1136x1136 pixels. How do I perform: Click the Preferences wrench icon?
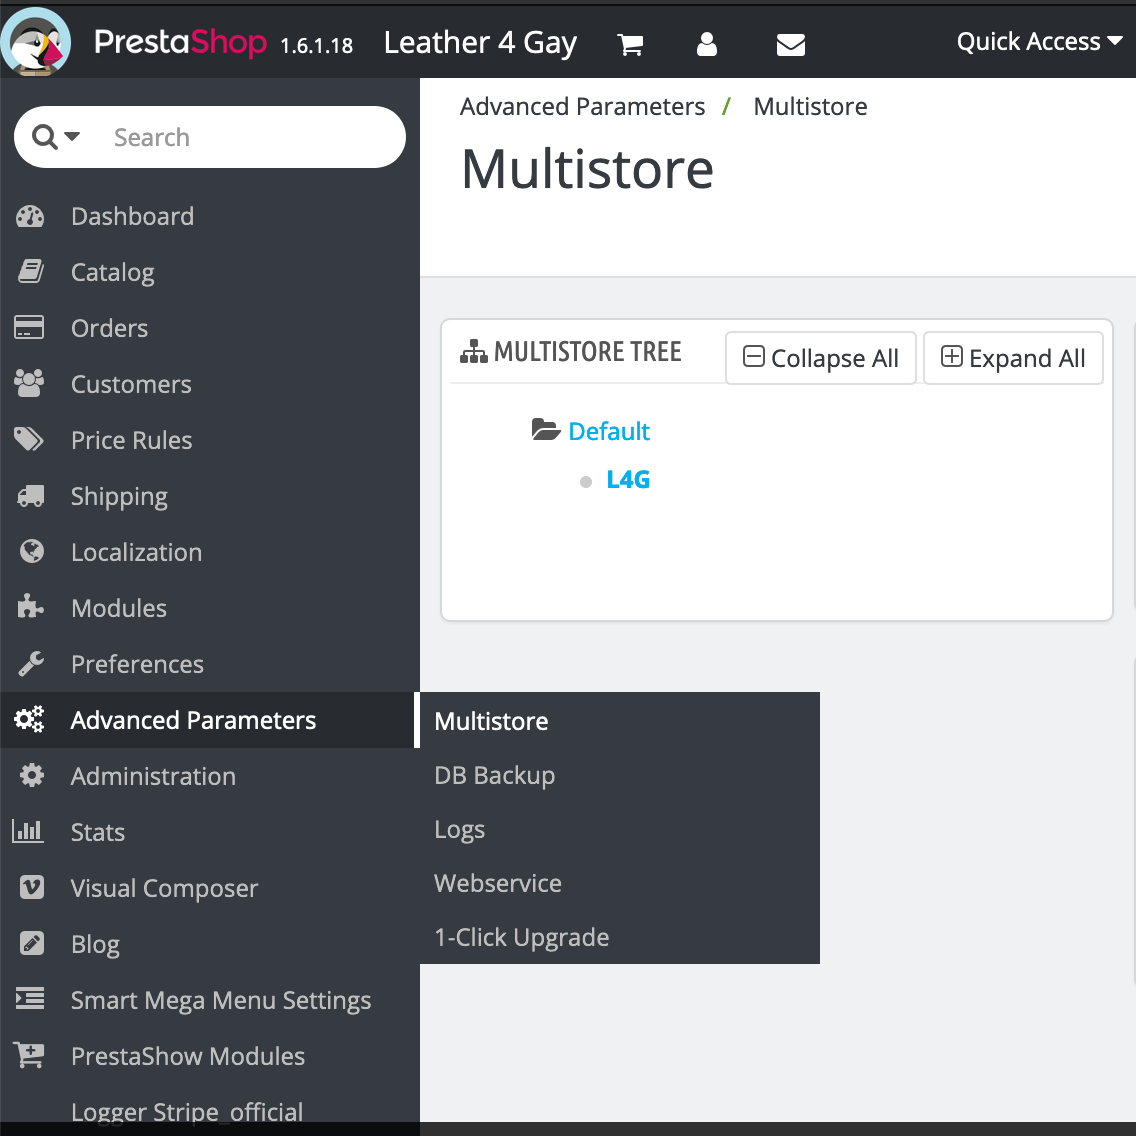[x=30, y=664]
